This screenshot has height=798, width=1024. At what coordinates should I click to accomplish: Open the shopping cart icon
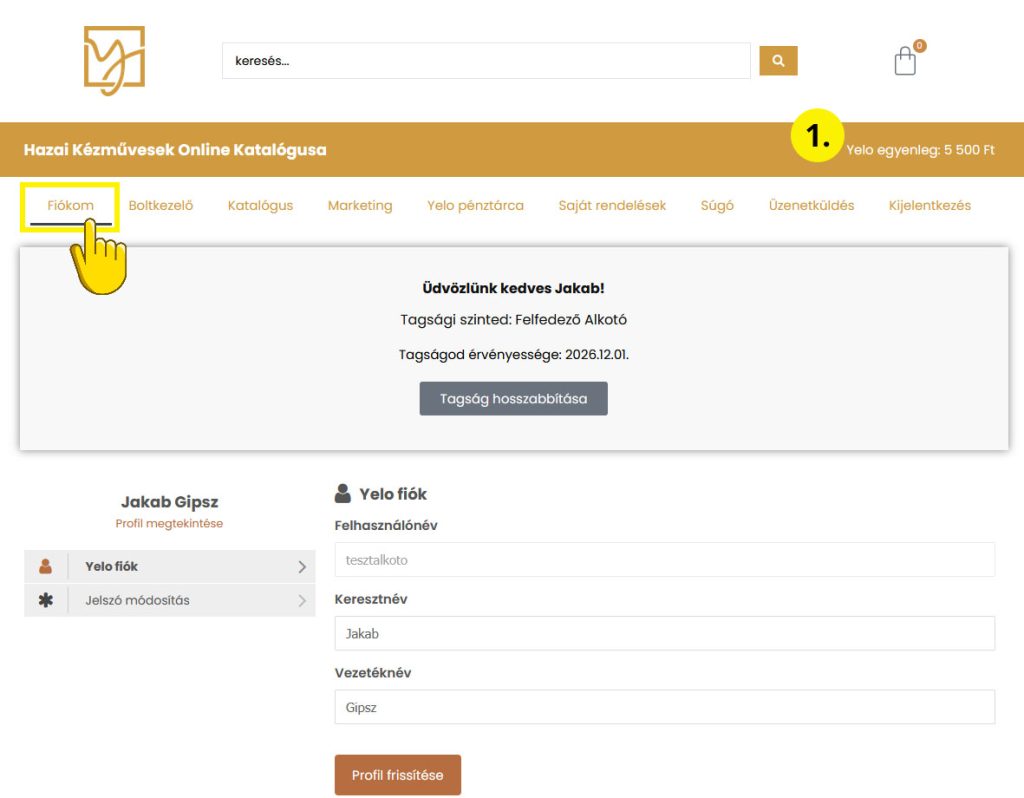tap(905, 61)
